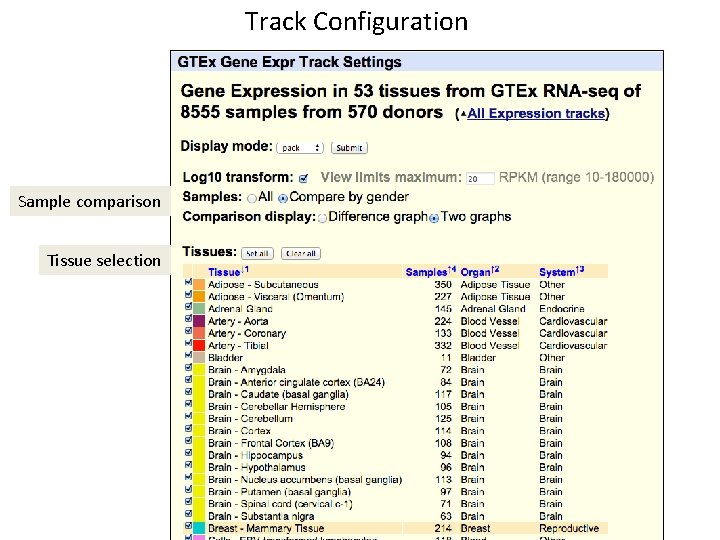Click the Adipose - Subcutaneous tissue name

(263, 285)
